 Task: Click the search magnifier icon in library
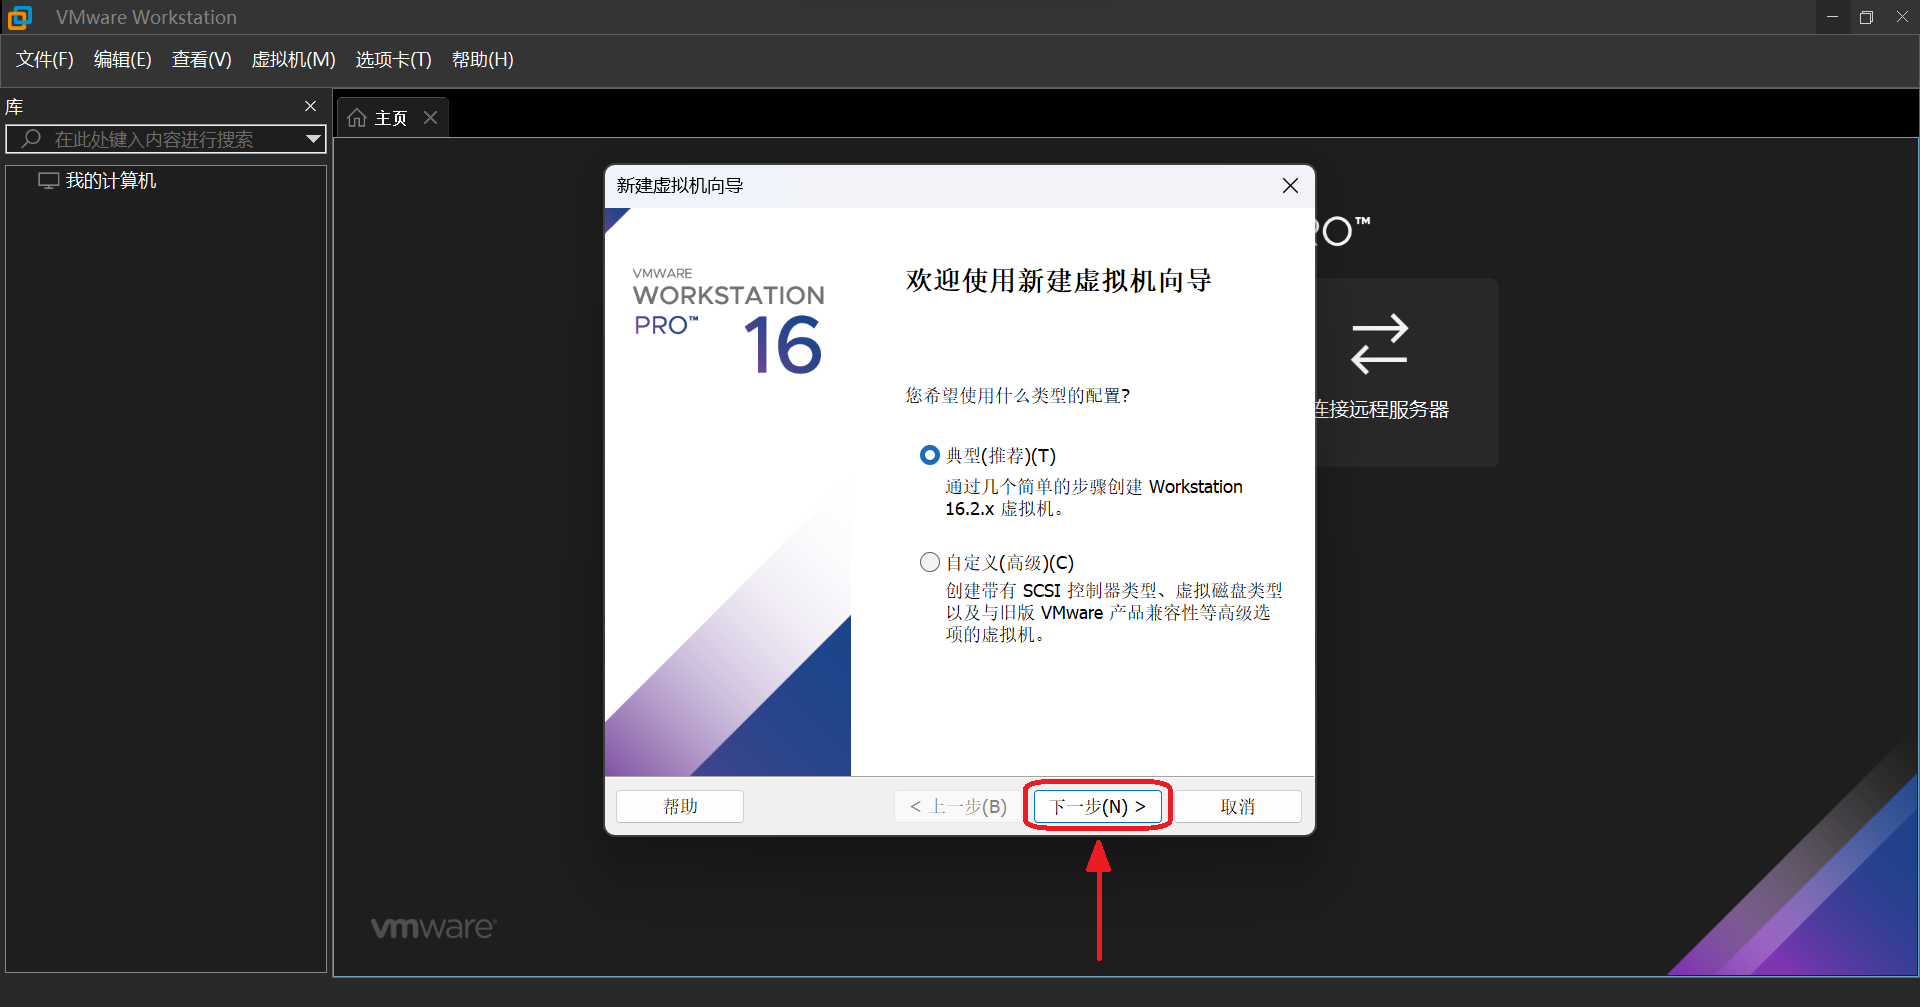click(x=31, y=139)
